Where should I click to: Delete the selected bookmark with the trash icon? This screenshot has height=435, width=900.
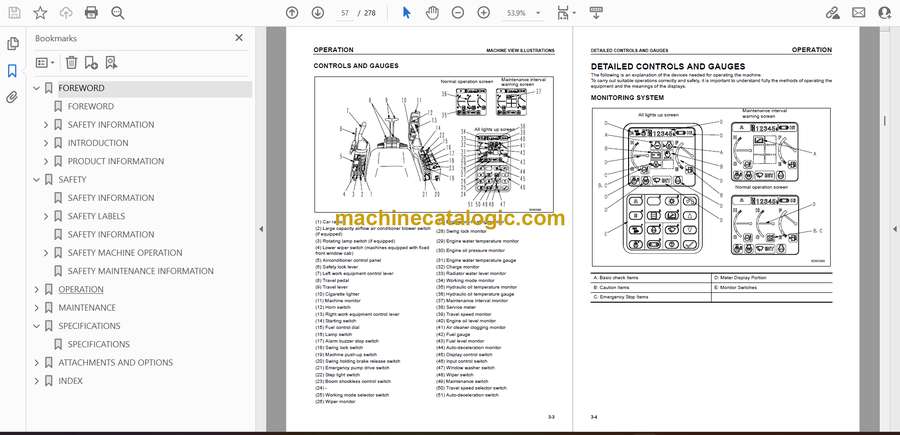tap(71, 63)
